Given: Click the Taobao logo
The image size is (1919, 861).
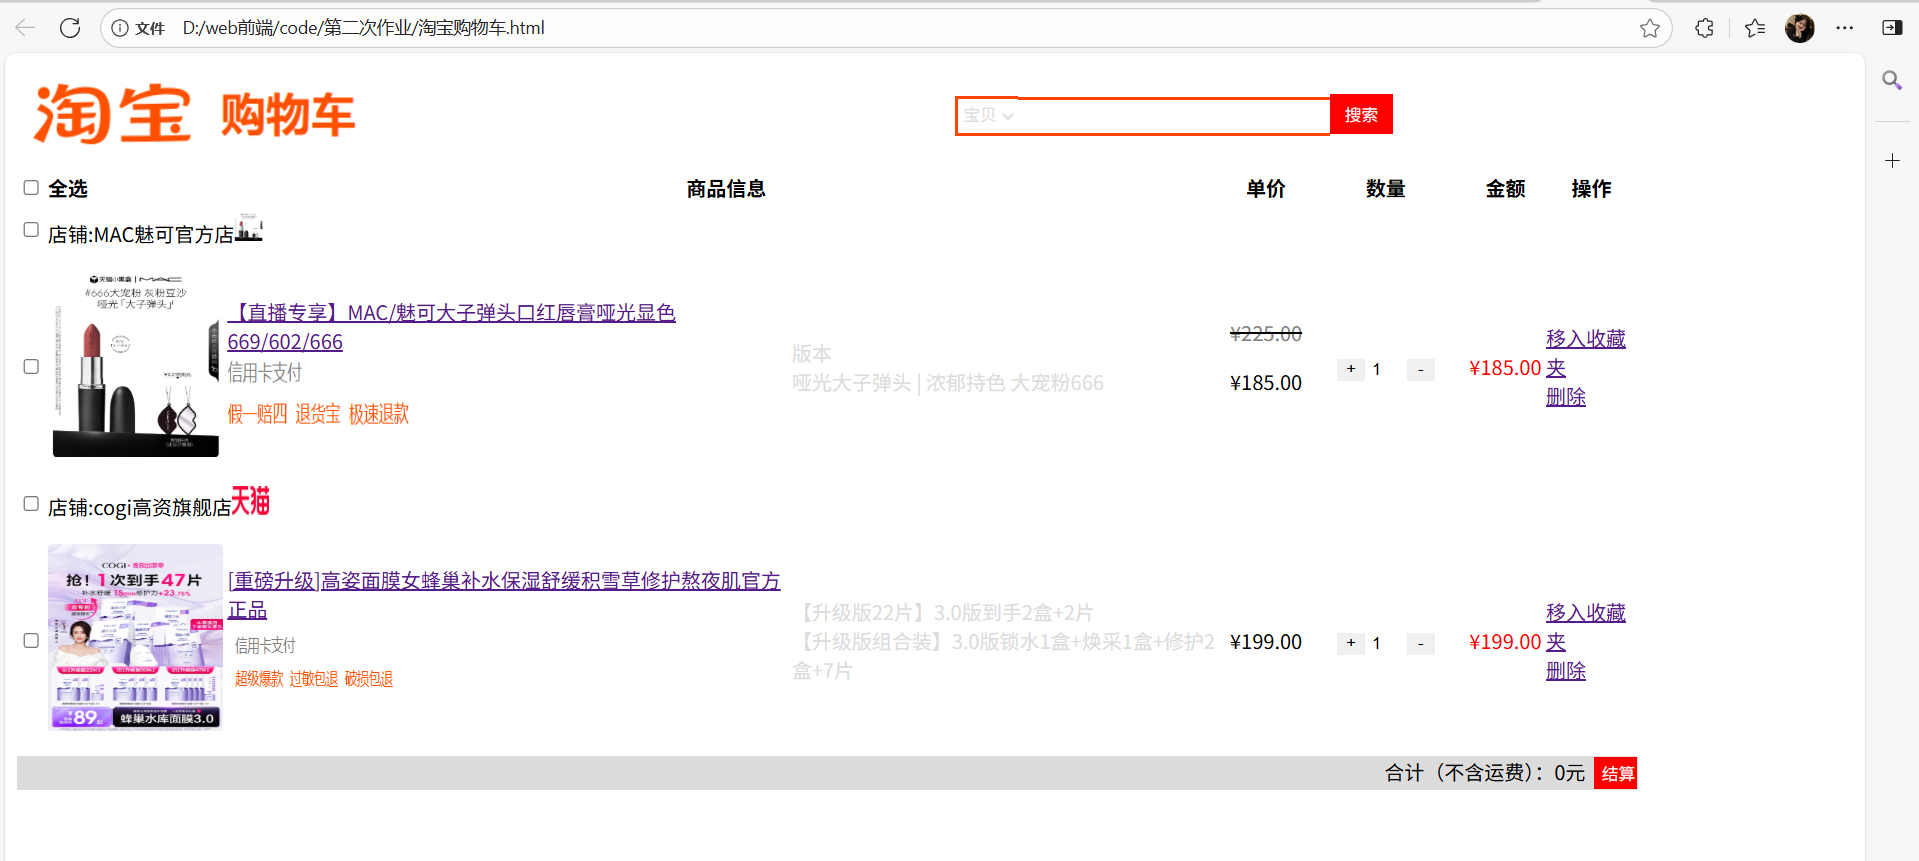Looking at the screenshot, I should click(112, 114).
